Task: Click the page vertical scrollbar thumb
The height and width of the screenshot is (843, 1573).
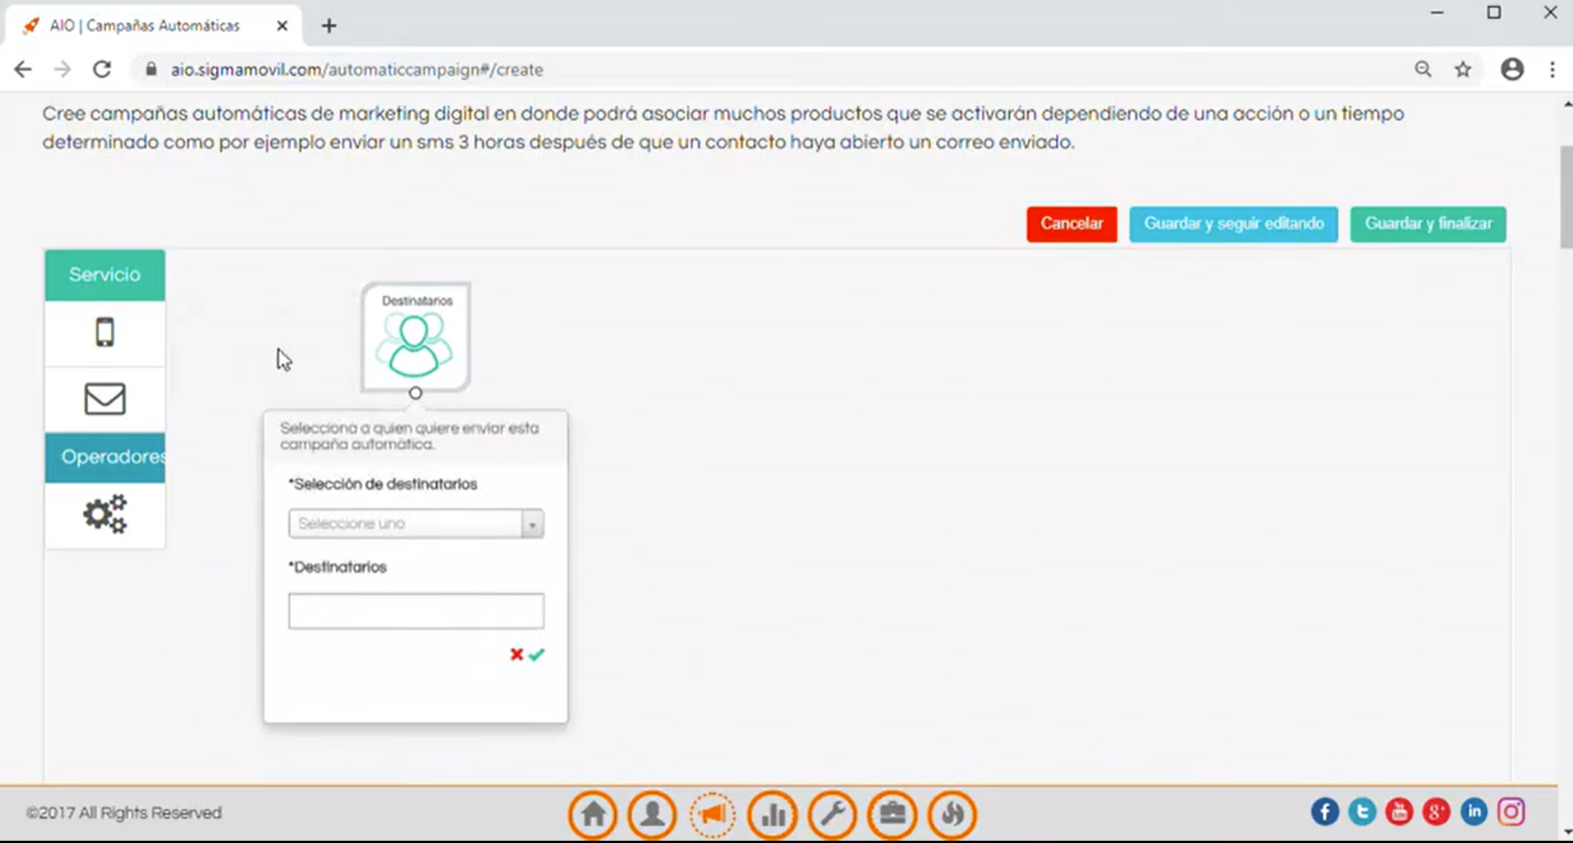Action: click(x=1566, y=197)
